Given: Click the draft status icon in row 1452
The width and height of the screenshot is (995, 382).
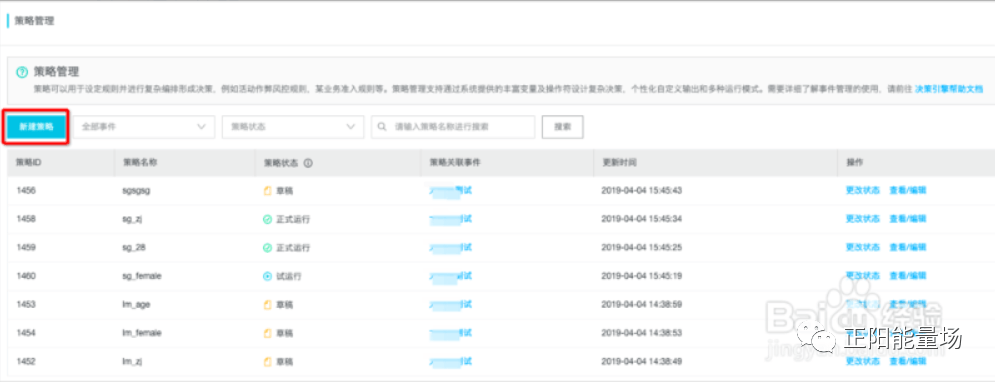Looking at the screenshot, I should click(x=267, y=362).
